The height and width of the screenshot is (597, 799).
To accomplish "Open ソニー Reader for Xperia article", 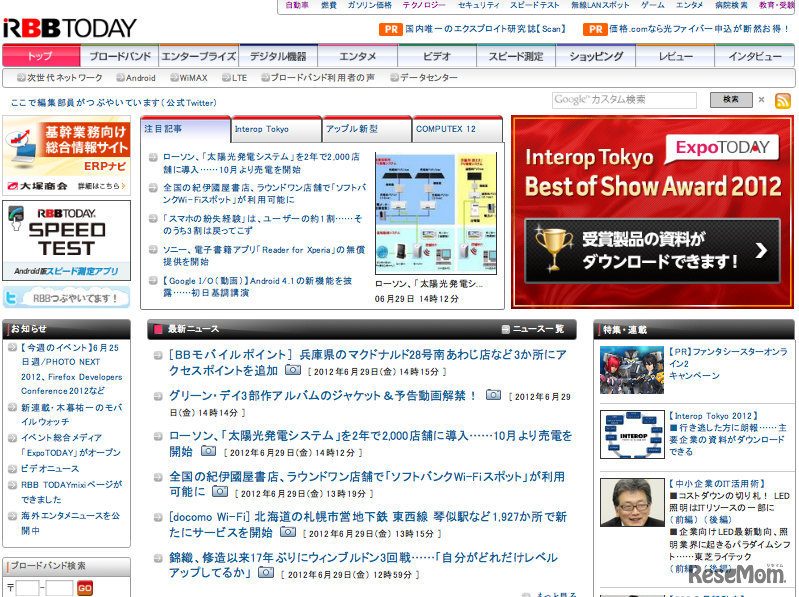I will (264, 256).
